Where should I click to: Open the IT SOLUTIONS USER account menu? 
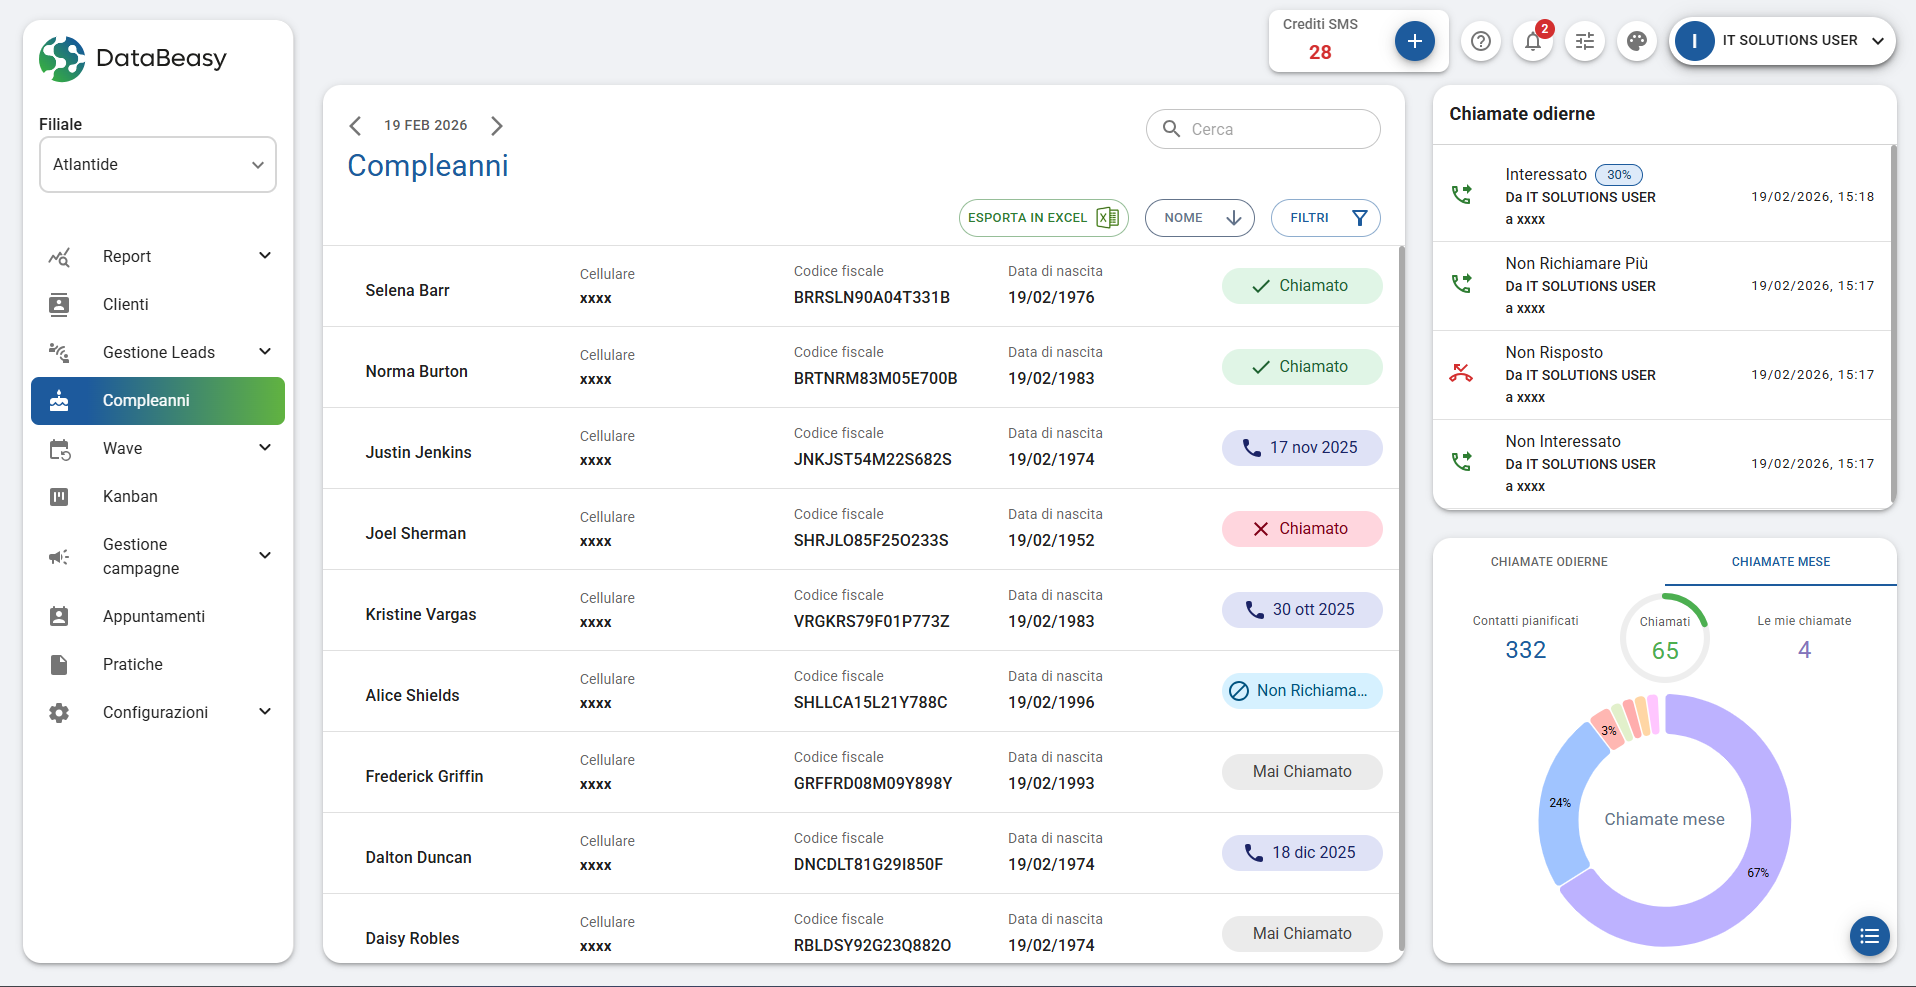(1782, 41)
